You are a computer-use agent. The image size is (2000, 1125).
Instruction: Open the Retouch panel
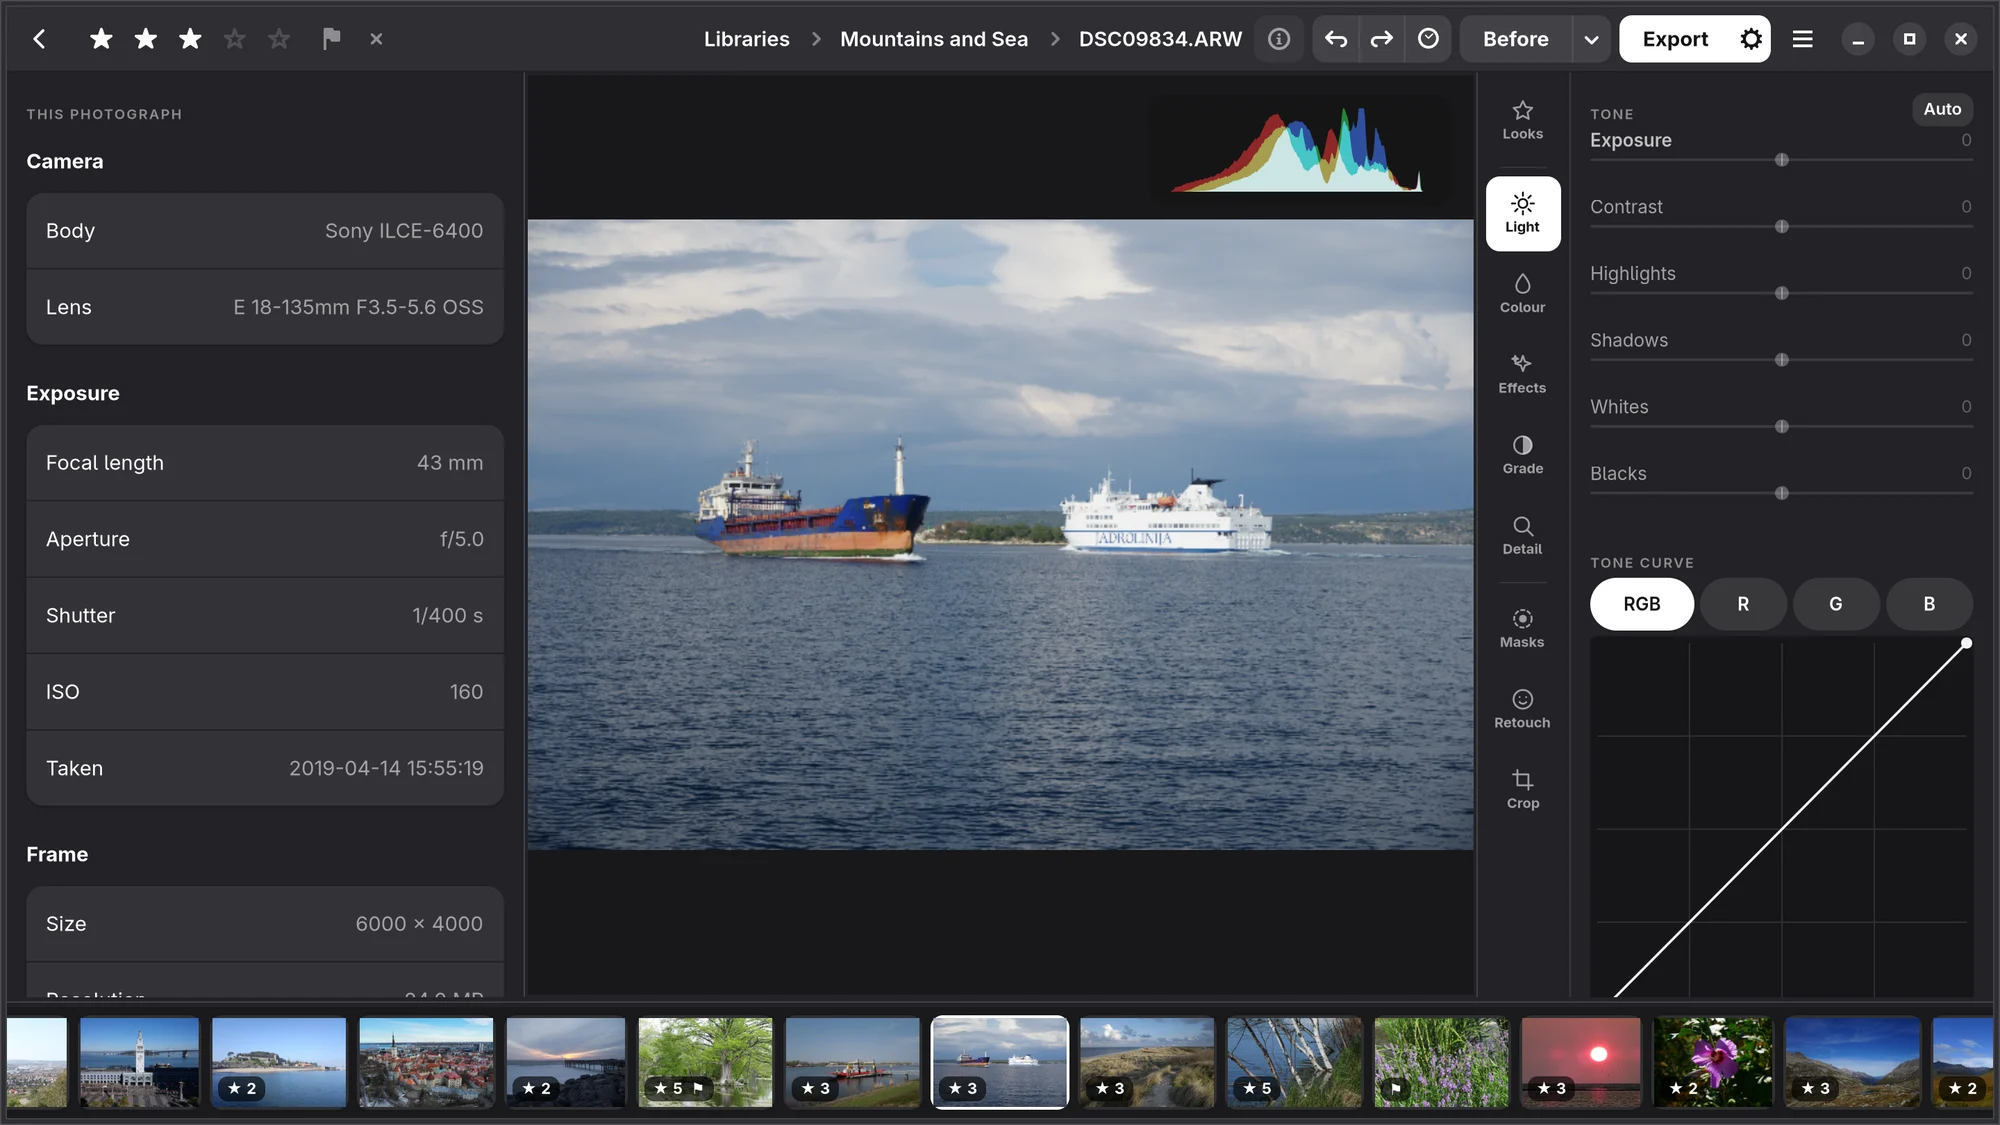[x=1522, y=709]
